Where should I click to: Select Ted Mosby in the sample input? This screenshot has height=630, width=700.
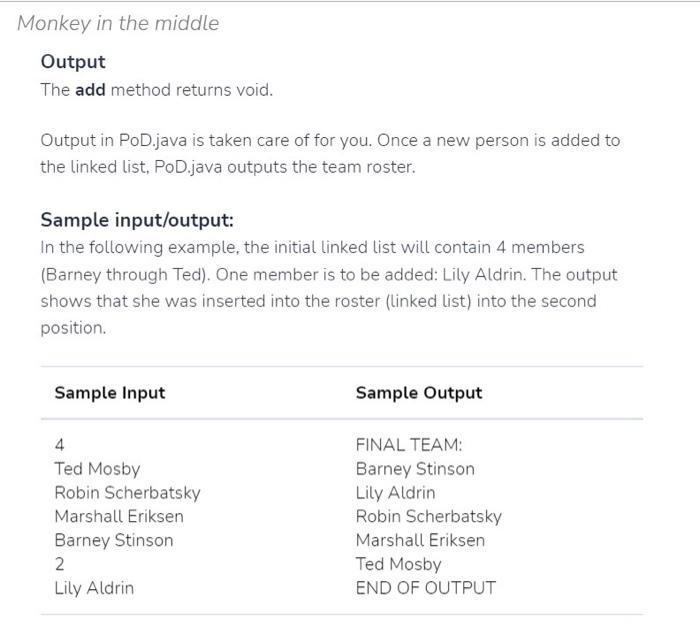[x=97, y=469]
